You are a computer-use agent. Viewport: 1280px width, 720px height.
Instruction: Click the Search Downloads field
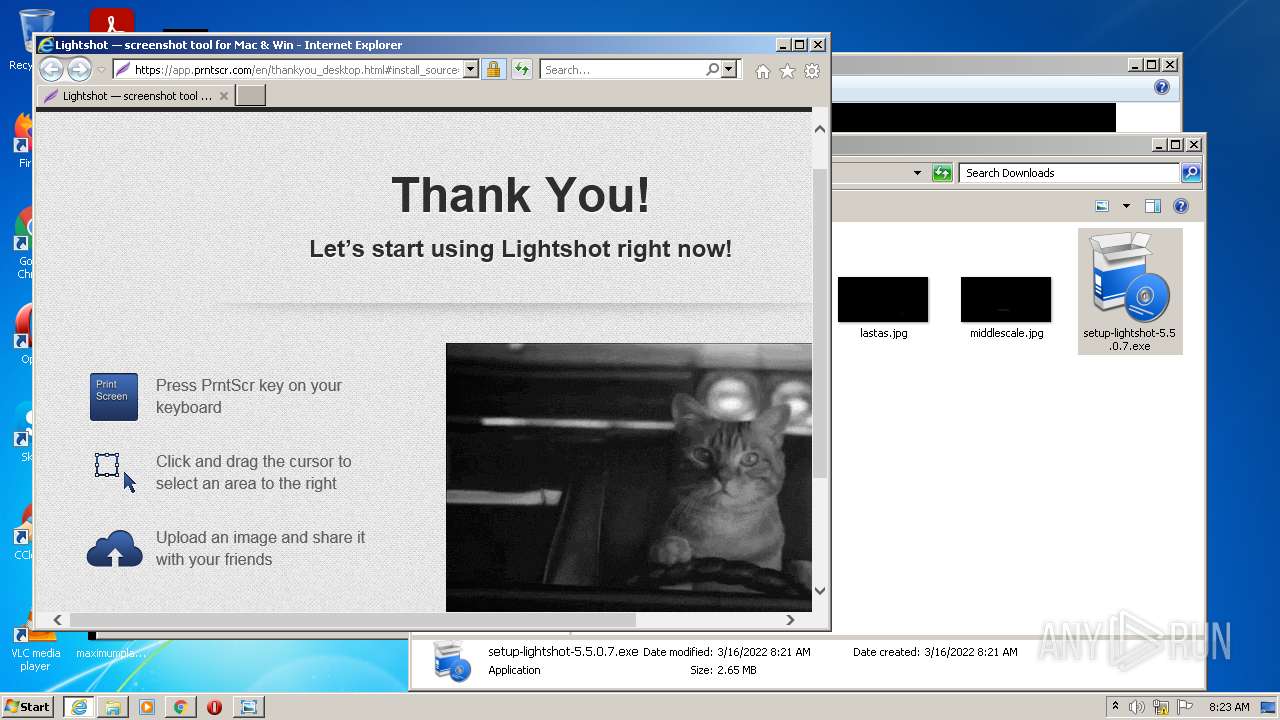(x=1069, y=173)
